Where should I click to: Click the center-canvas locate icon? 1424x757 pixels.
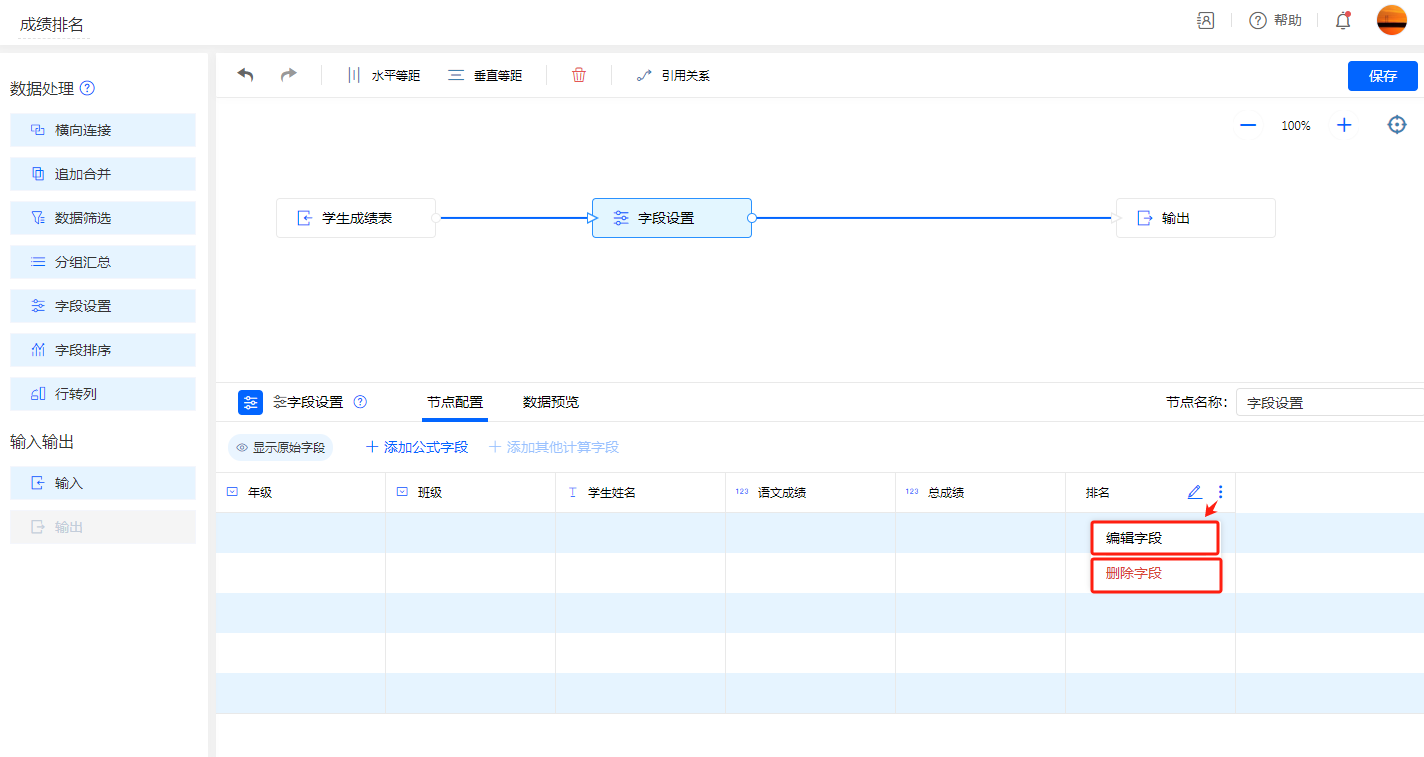point(1397,125)
